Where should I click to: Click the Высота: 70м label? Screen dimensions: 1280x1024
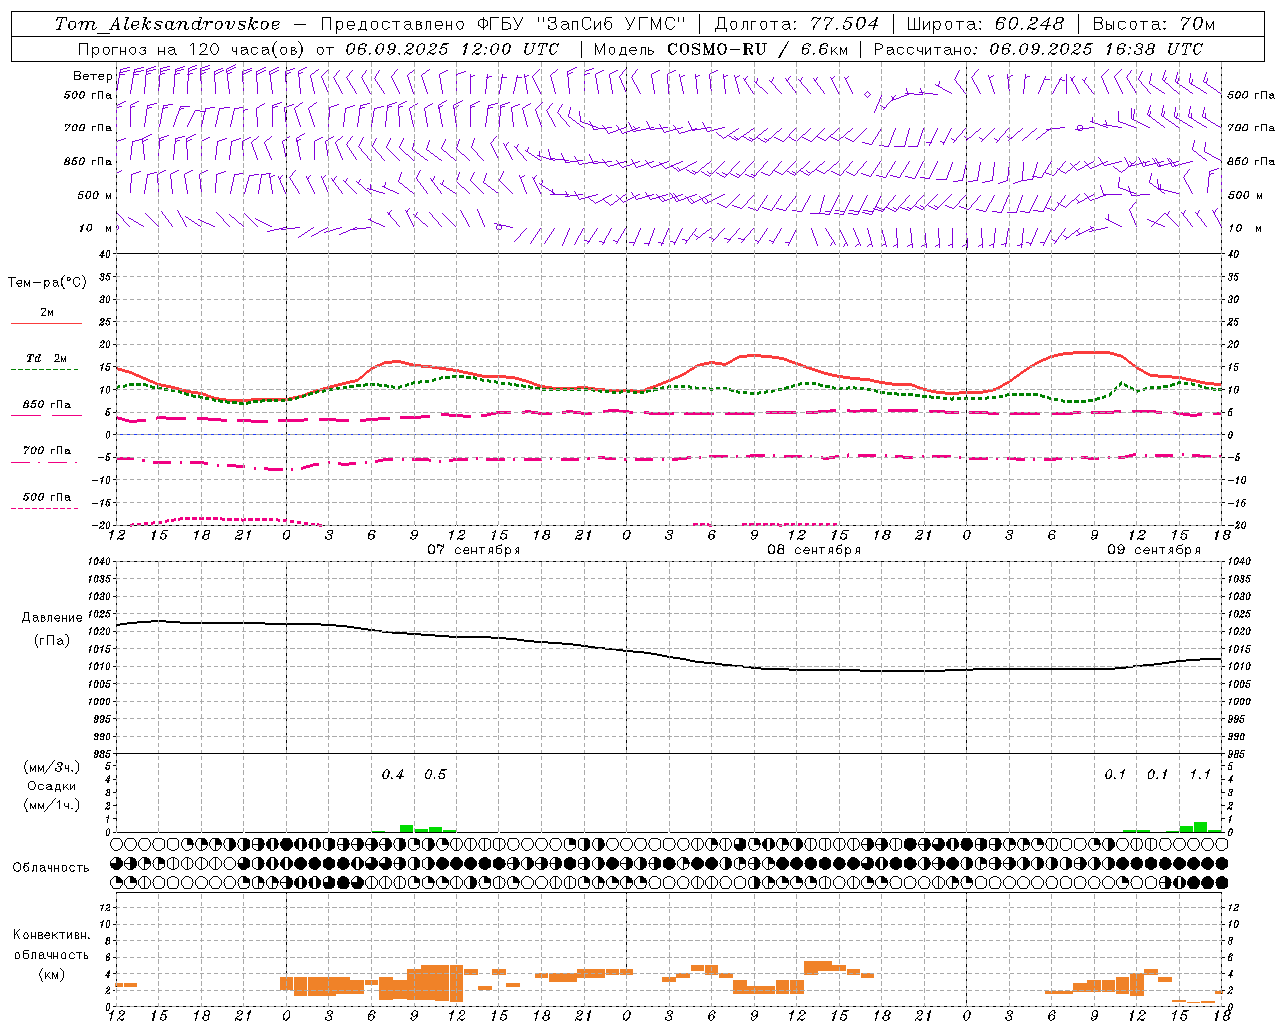(x=1154, y=24)
